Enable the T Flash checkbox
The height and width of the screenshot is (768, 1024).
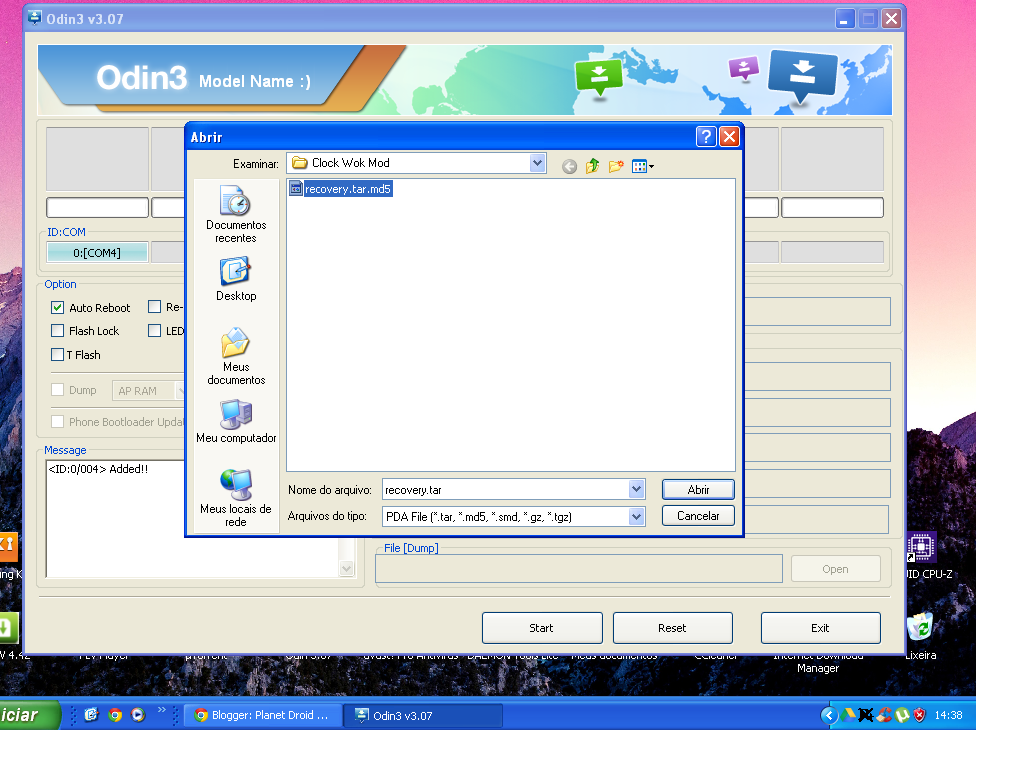point(57,355)
